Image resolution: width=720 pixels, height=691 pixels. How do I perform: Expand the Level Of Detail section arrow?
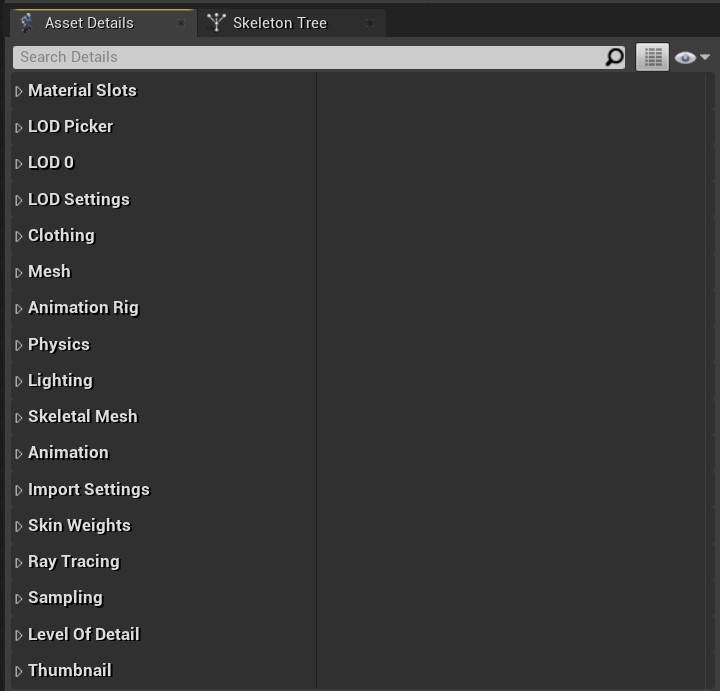point(18,635)
